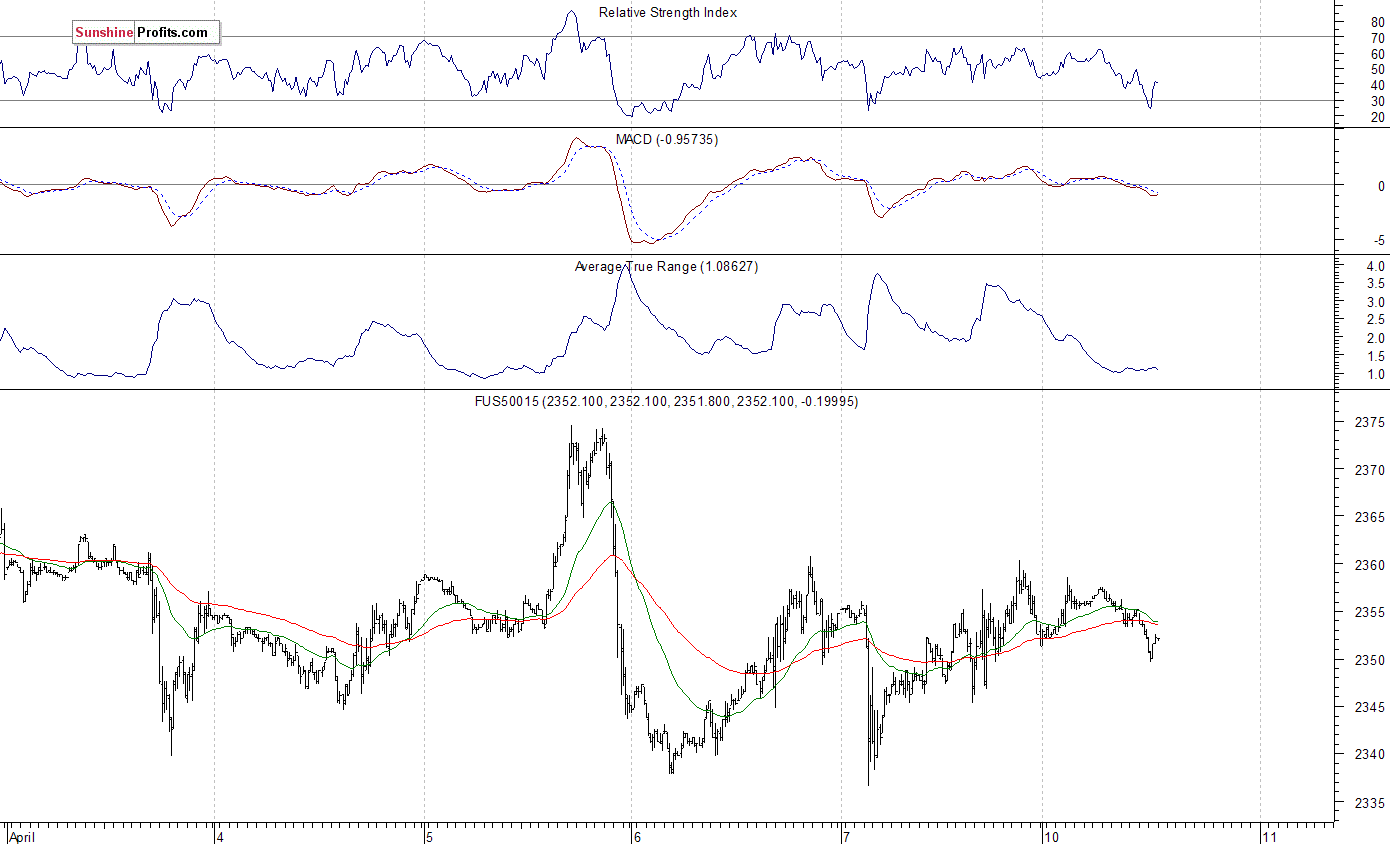The width and height of the screenshot is (1390, 844).
Task: Click the RSI axis value 70
Action: pyautogui.click(x=1377, y=38)
